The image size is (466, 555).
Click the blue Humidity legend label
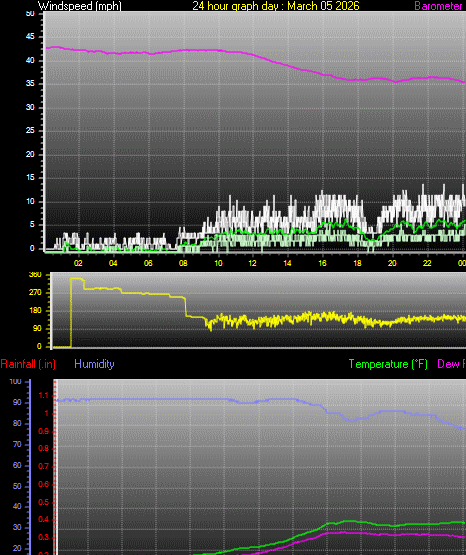tap(94, 364)
